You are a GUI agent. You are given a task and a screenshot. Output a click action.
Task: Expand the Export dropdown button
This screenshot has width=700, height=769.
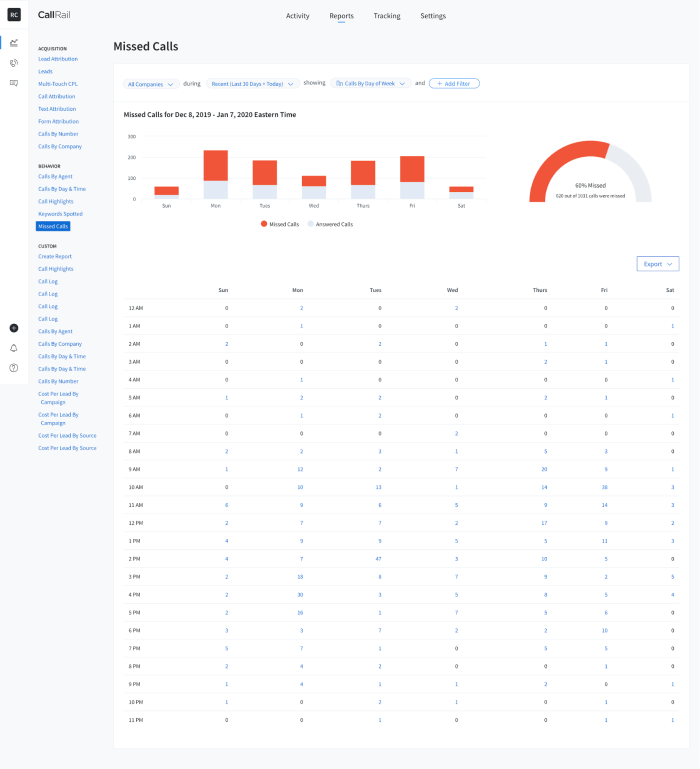658,264
